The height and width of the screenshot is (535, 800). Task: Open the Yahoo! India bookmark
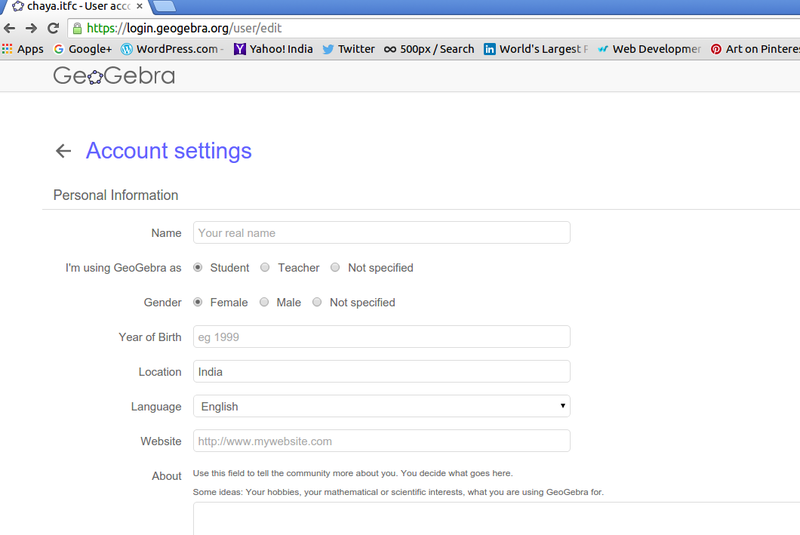tap(273, 49)
